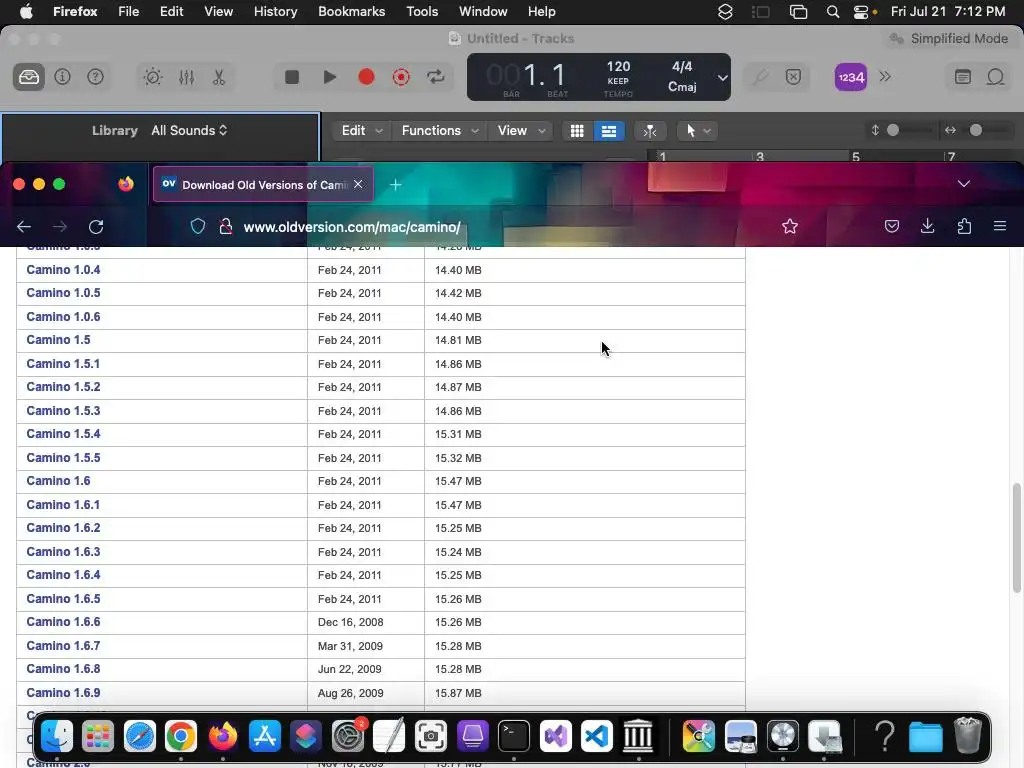The height and width of the screenshot is (768, 1024).
Task: Click the Firefox back arrow
Action: 24,227
